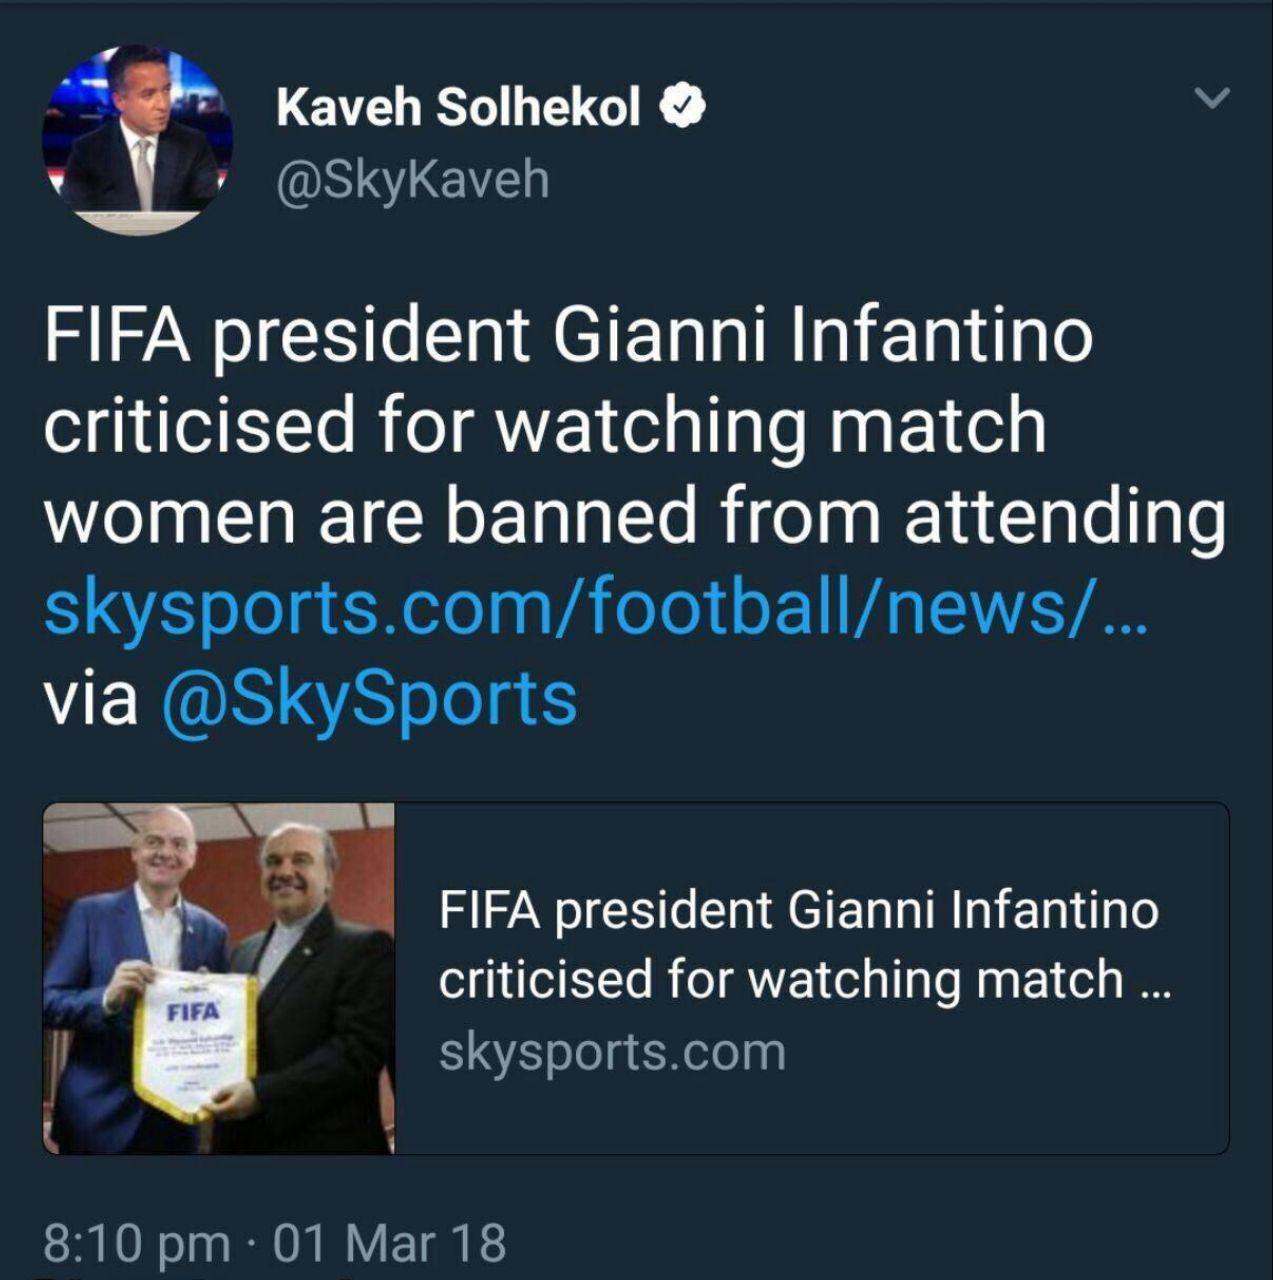
Task: Click the grey skysports.com card domain
Action: [x=612, y=1052]
